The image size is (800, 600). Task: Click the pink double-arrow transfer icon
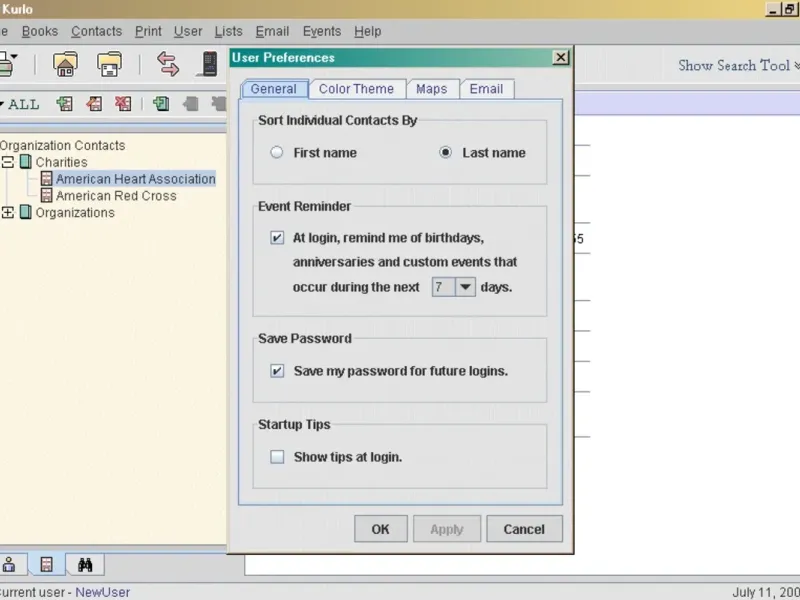coord(168,64)
